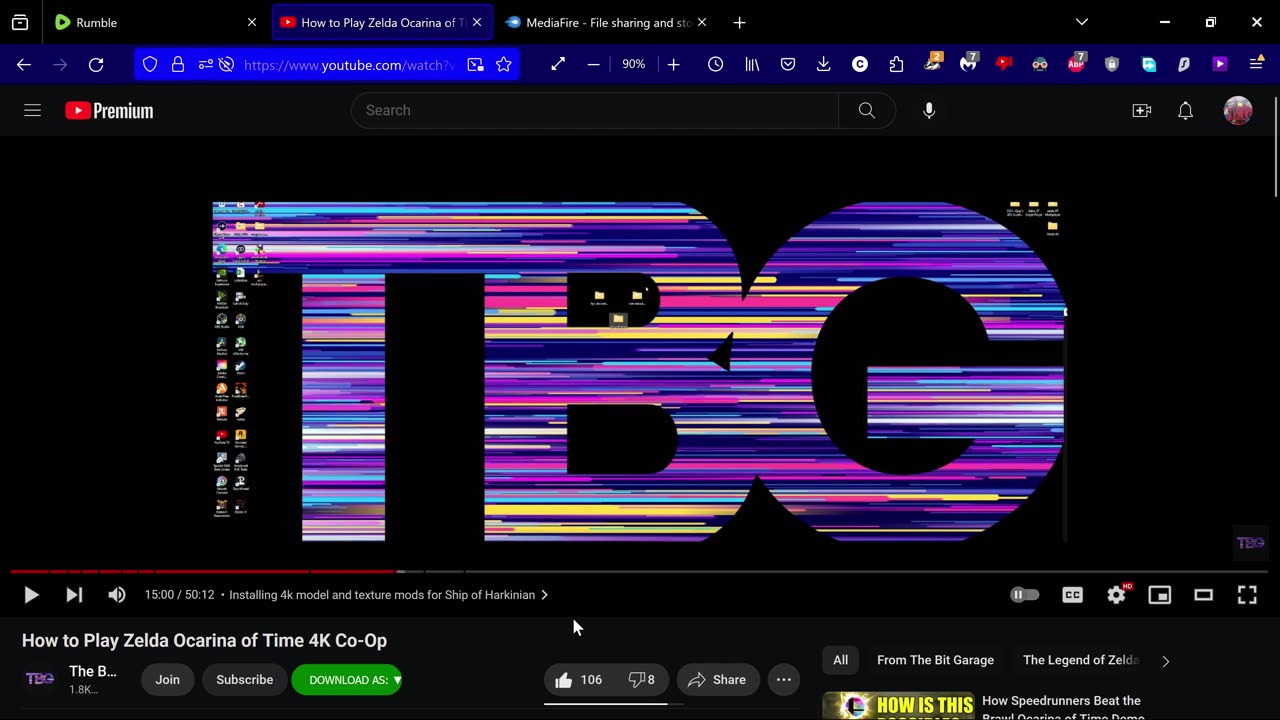Open the Firefox application menu

coord(1256,64)
